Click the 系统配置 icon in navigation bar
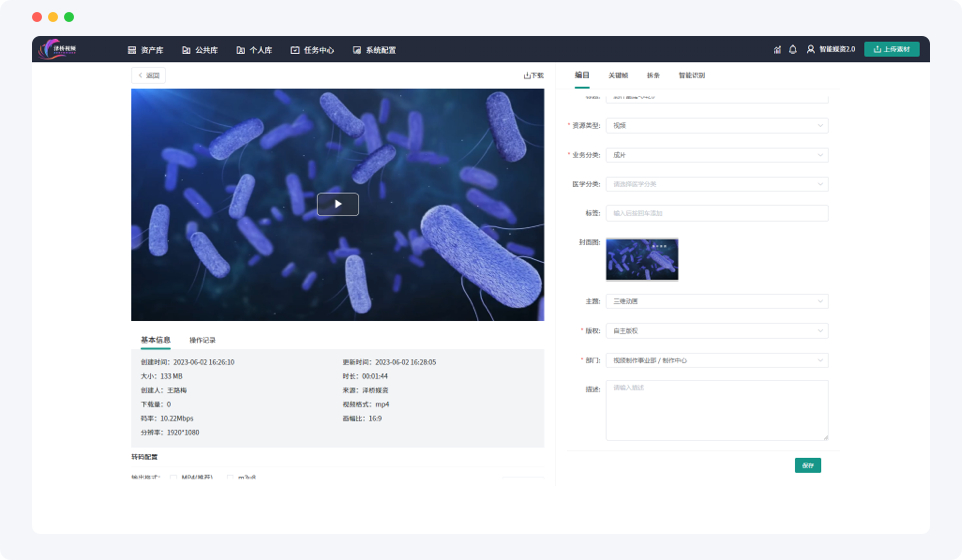 pyautogui.click(x=357, y=49)
